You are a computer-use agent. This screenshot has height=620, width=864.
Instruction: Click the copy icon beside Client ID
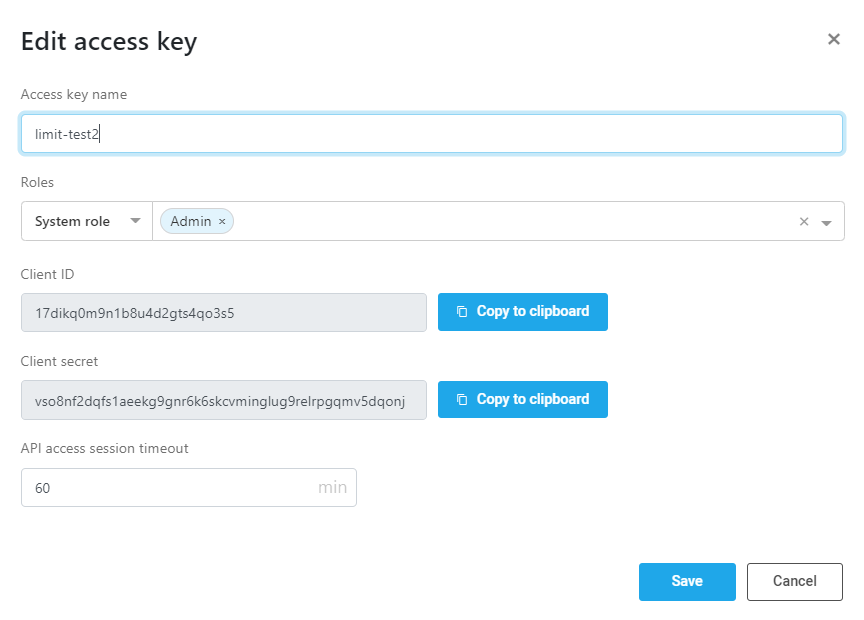click(x=462, y=311)
